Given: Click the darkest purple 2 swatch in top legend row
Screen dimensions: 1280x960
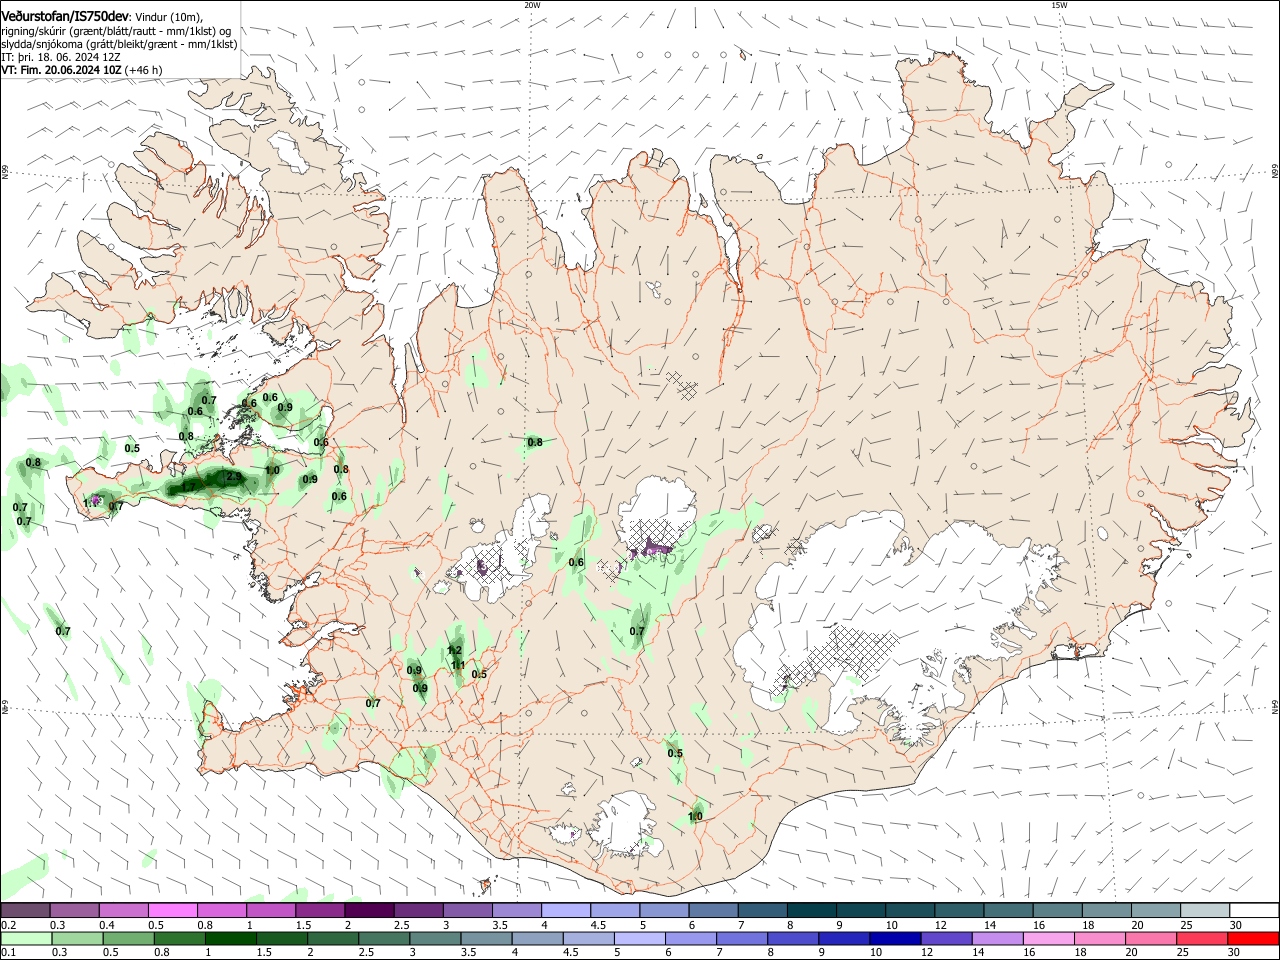Looking at the screenshot, I should 369,910.
